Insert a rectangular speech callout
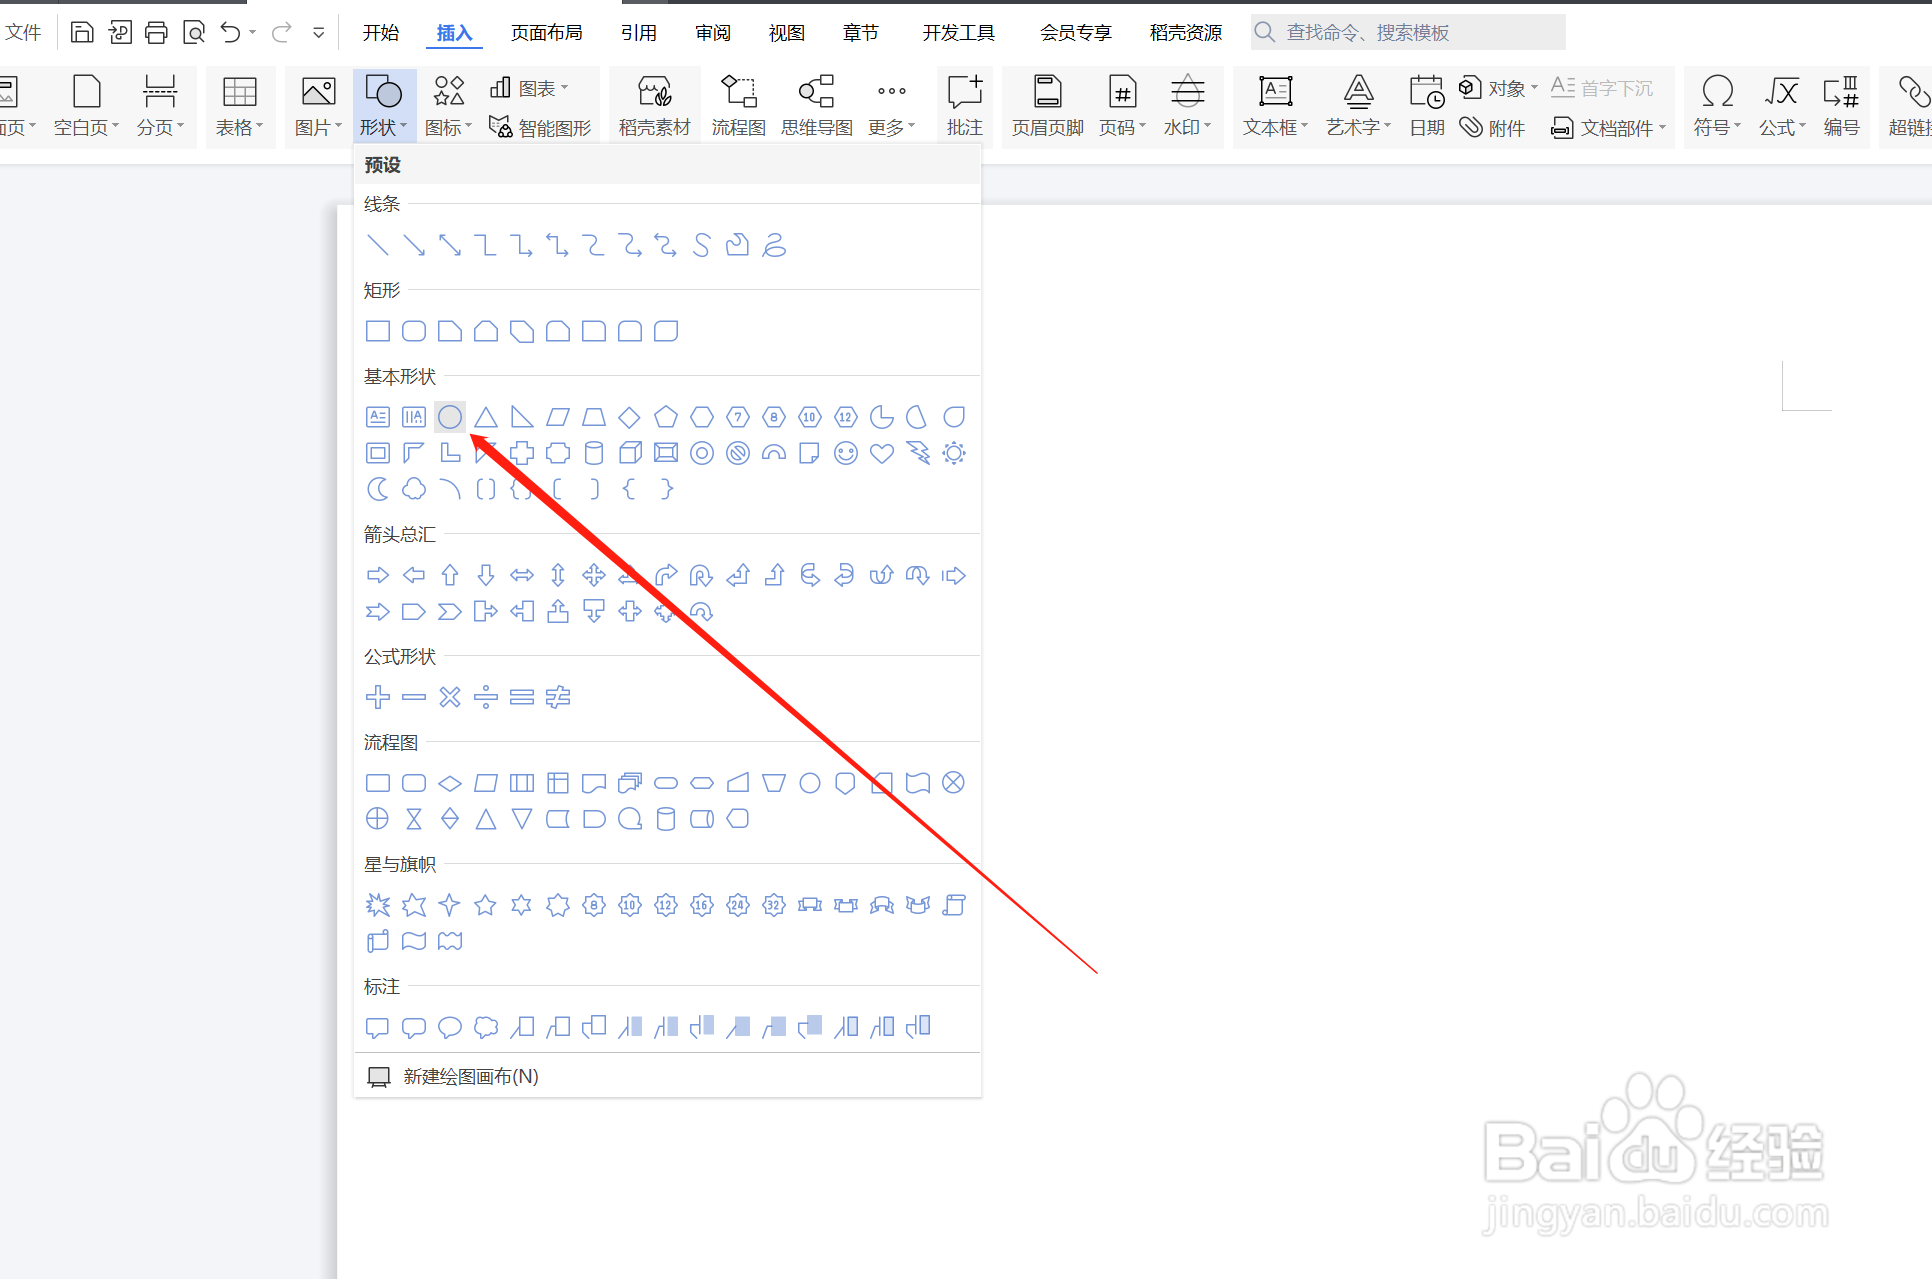This screenshot has width=1932, height=1279. click(378, 1027)
